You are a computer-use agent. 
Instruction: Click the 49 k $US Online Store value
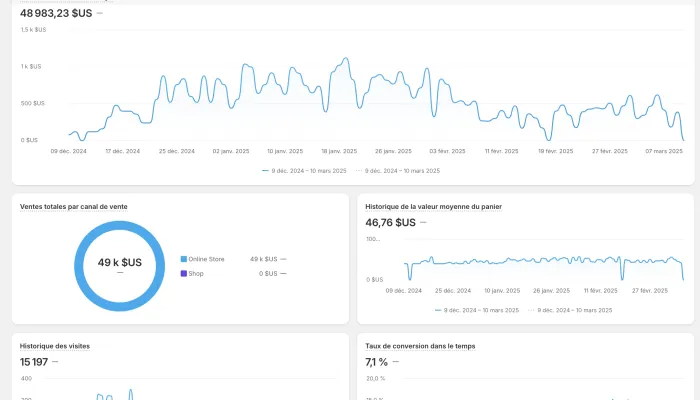click(263, 259)
